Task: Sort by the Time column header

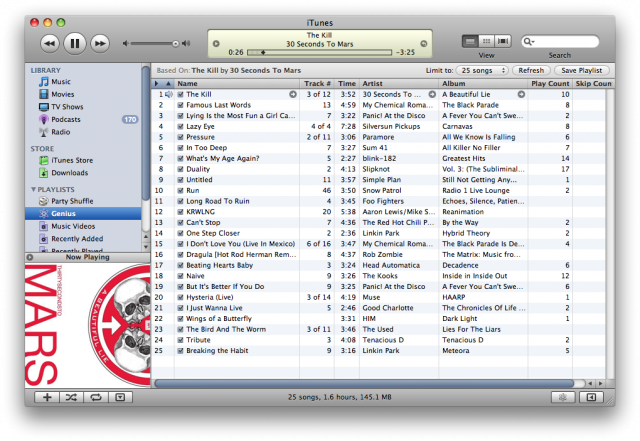Action: pos(347,84)
